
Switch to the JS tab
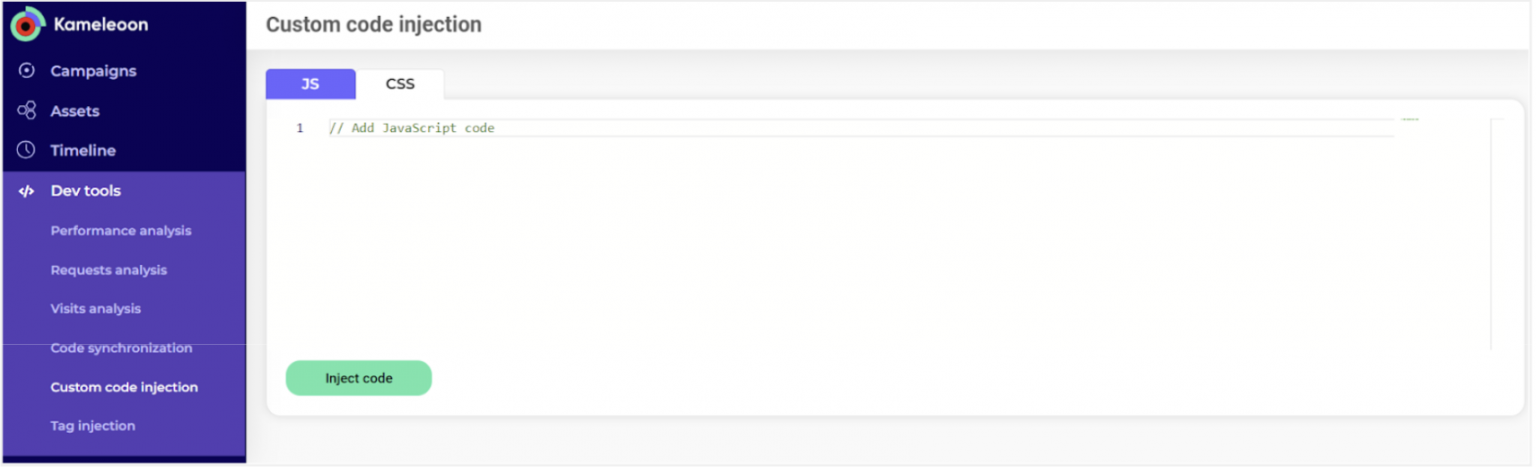tap(310, 84)
